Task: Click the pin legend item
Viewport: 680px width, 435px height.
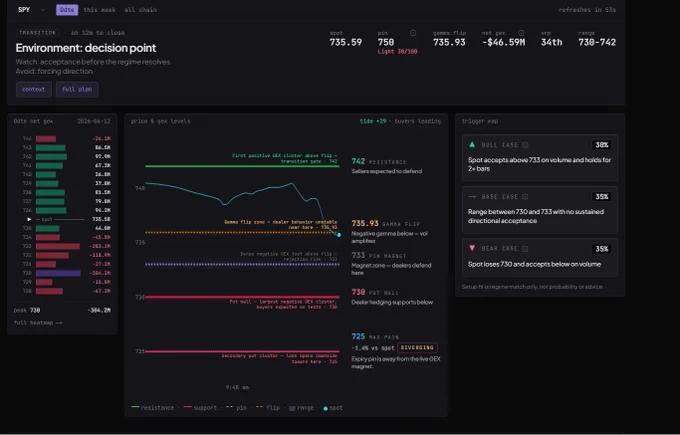Action: pyautogui.click(x=236, y=408)
